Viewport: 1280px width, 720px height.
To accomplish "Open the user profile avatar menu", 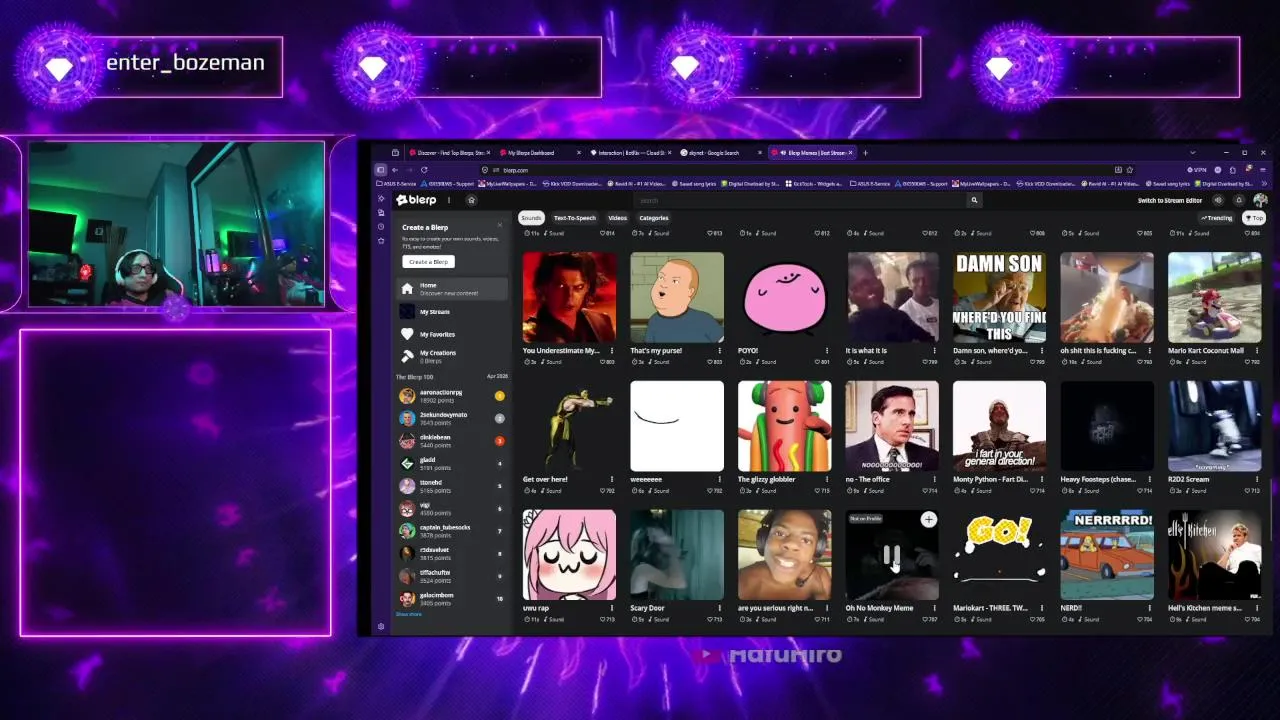I will pyautogui.click(x=1260, y=200).
